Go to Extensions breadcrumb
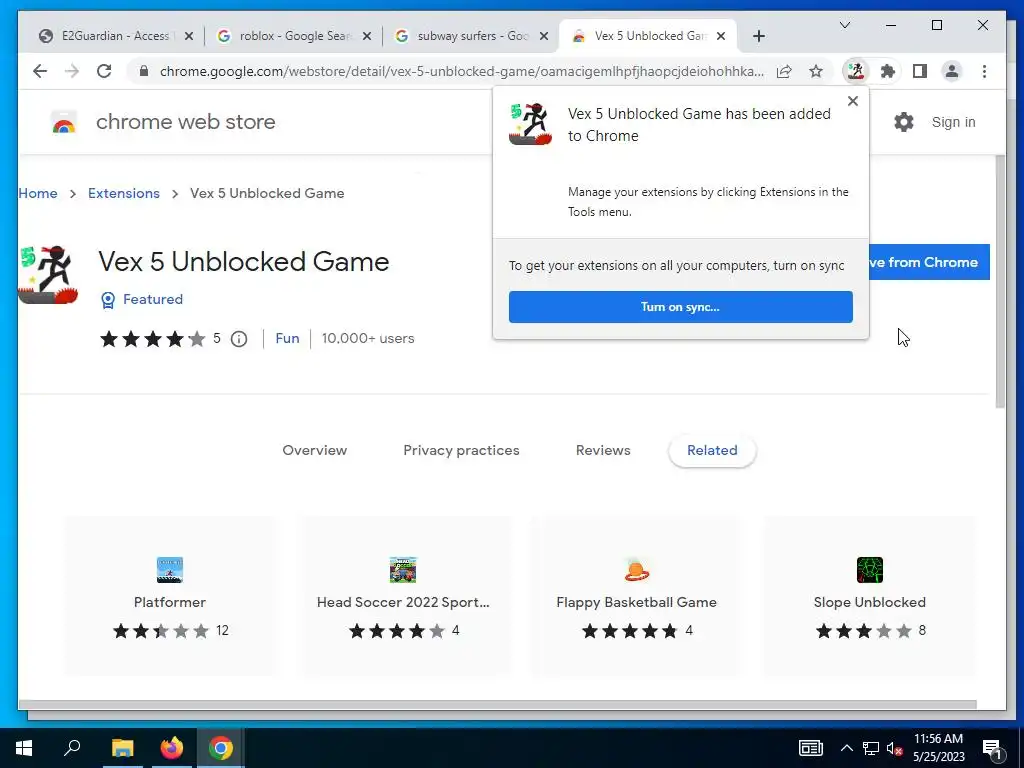This screenshot has width=1024, height=768. point(124,193)
